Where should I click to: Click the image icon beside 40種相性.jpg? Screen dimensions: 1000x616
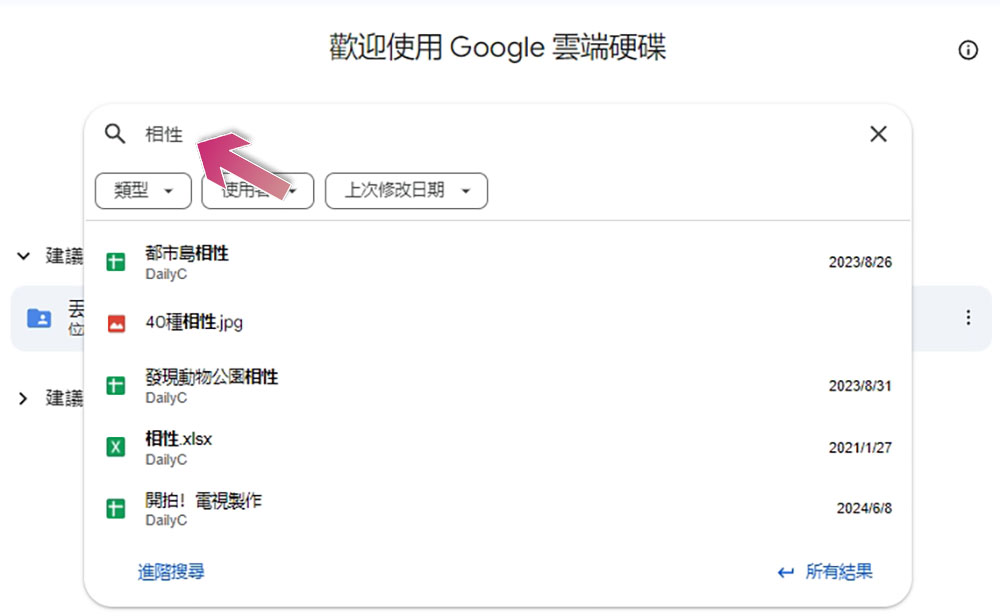(x=116, y=324)
